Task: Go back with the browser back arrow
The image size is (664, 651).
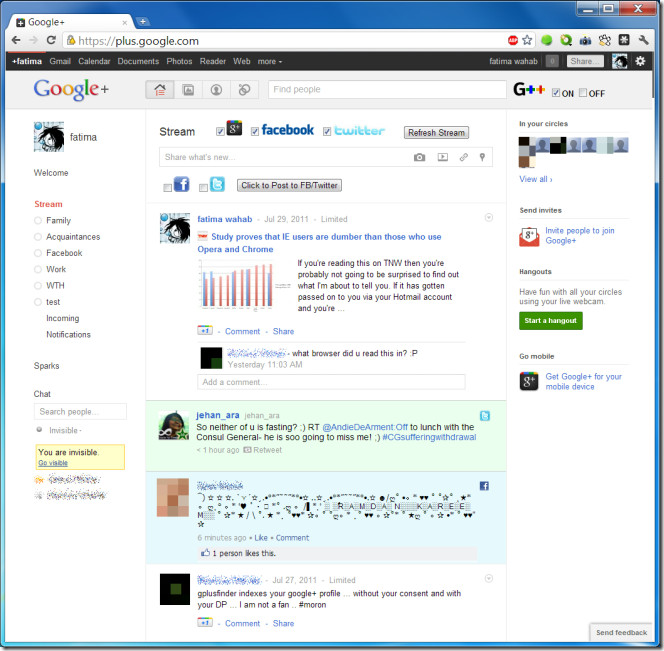Action: click(16, 40)
